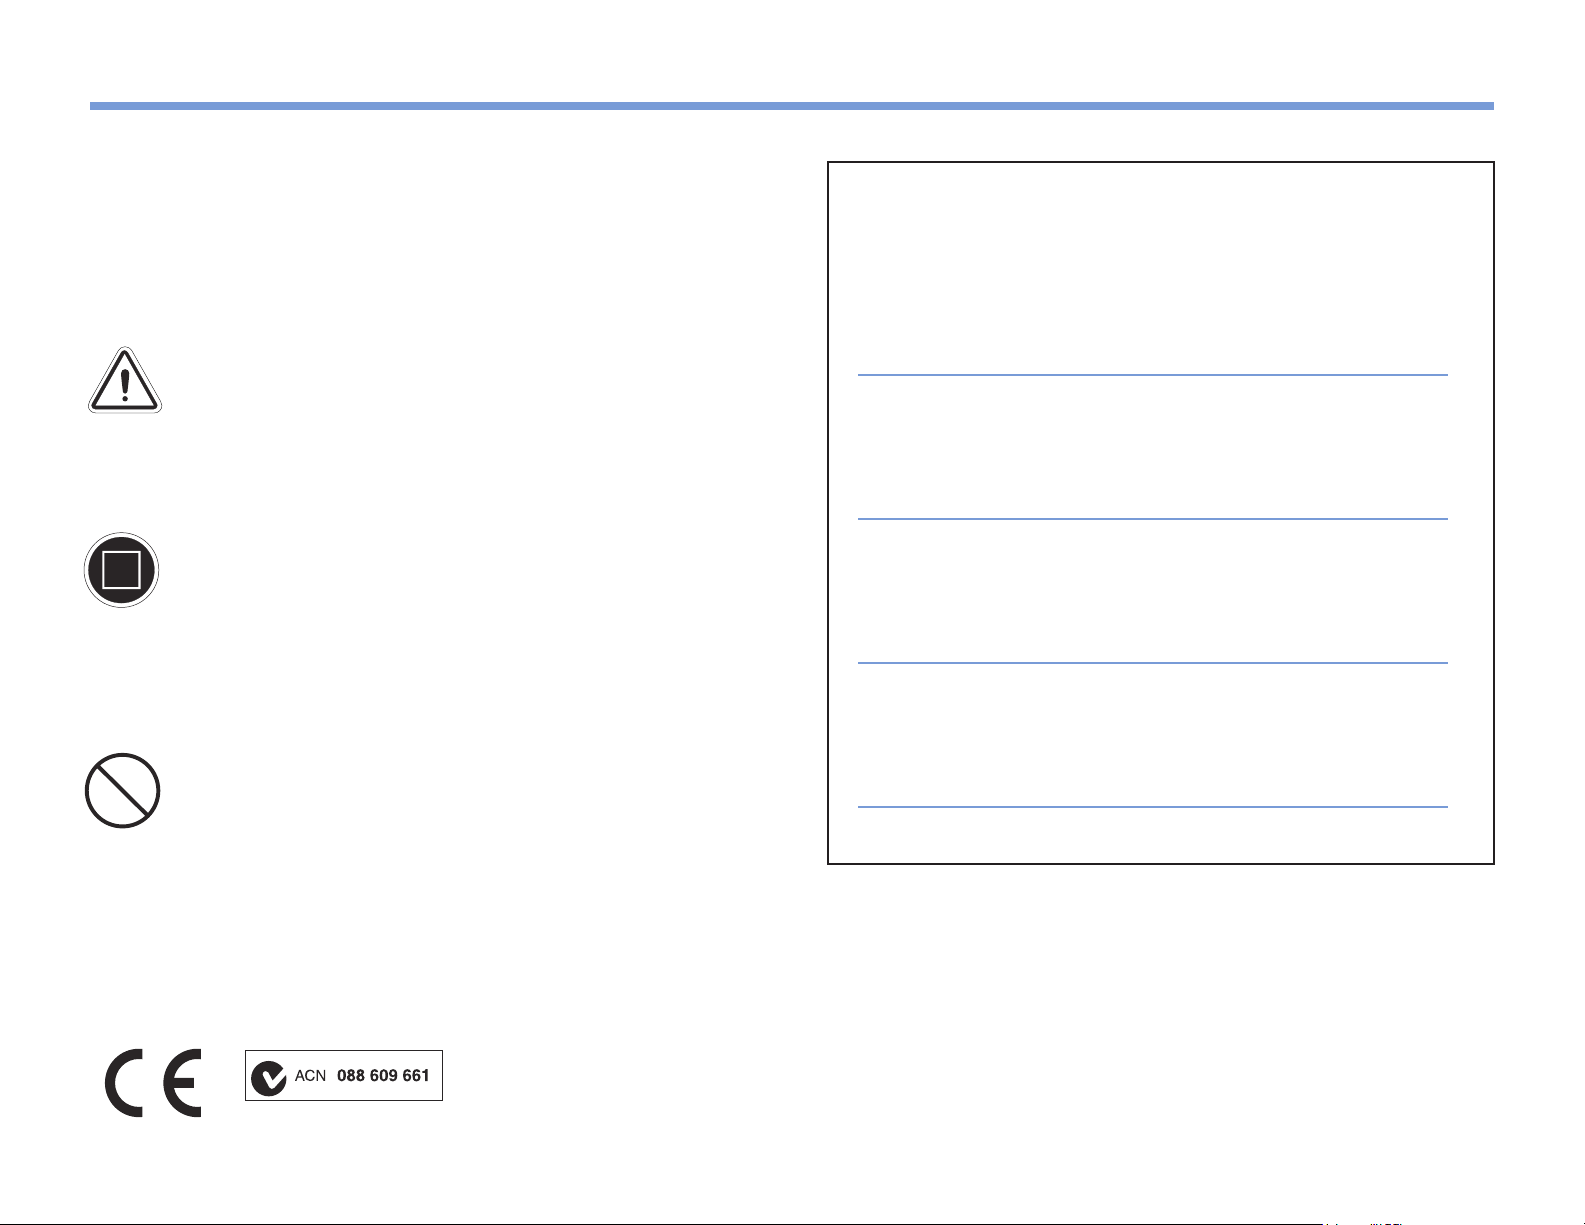Click the exclamation mark inside the triangle
The image size is (1585, 1225).
tap(122, 385)
